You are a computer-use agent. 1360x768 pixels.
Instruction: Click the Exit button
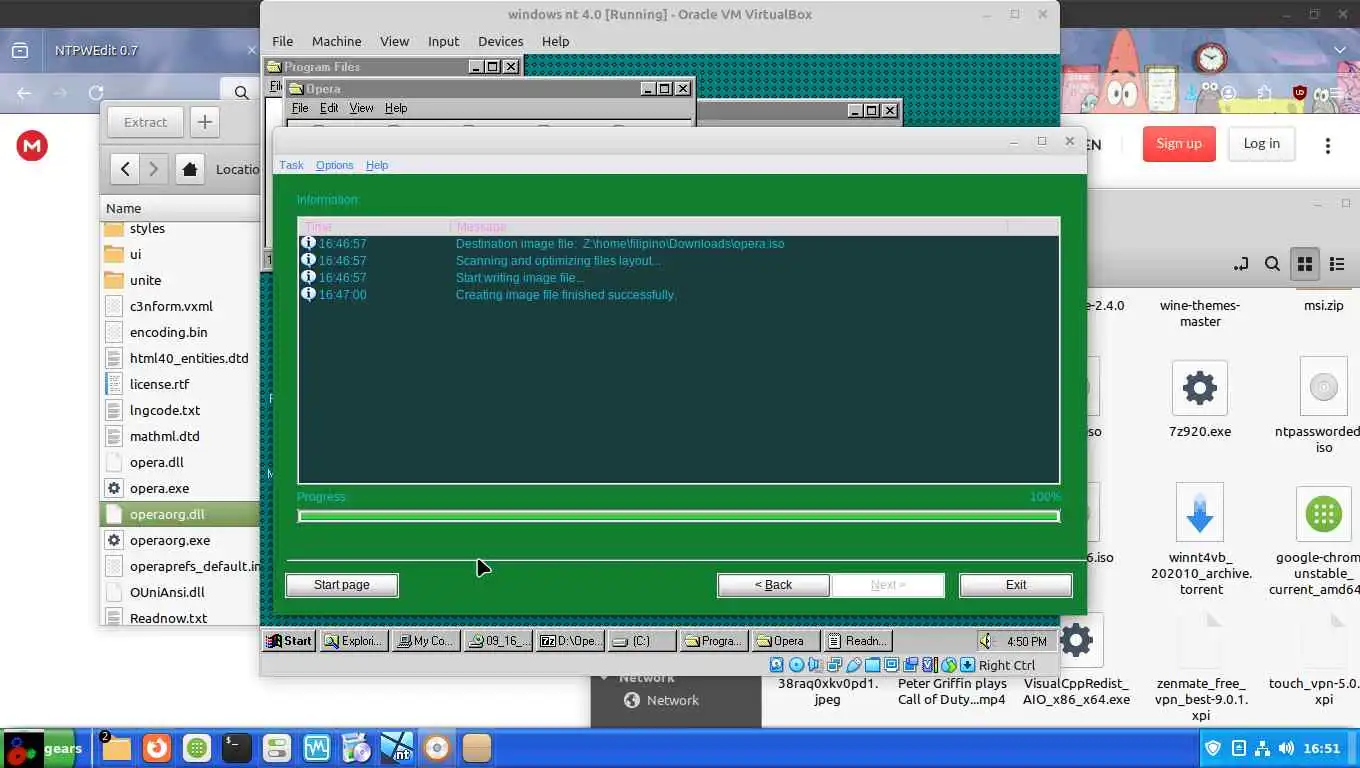click(x=1016, y=585)
